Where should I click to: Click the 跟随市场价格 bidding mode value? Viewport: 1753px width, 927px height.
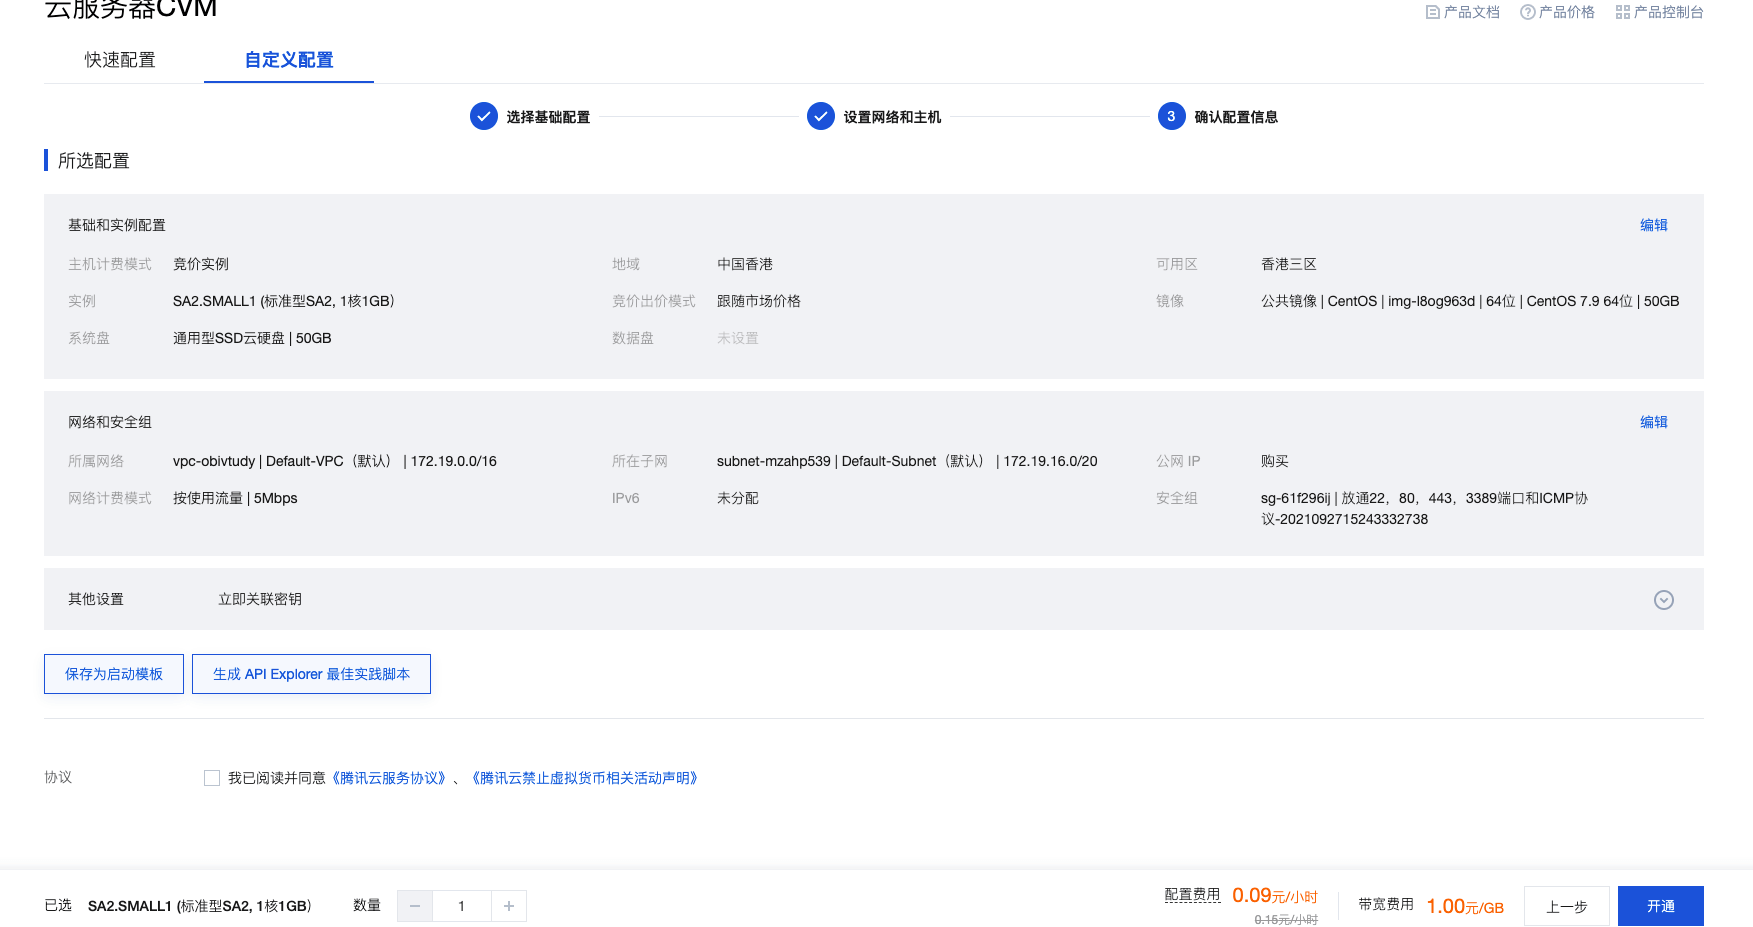click(759, 301)
